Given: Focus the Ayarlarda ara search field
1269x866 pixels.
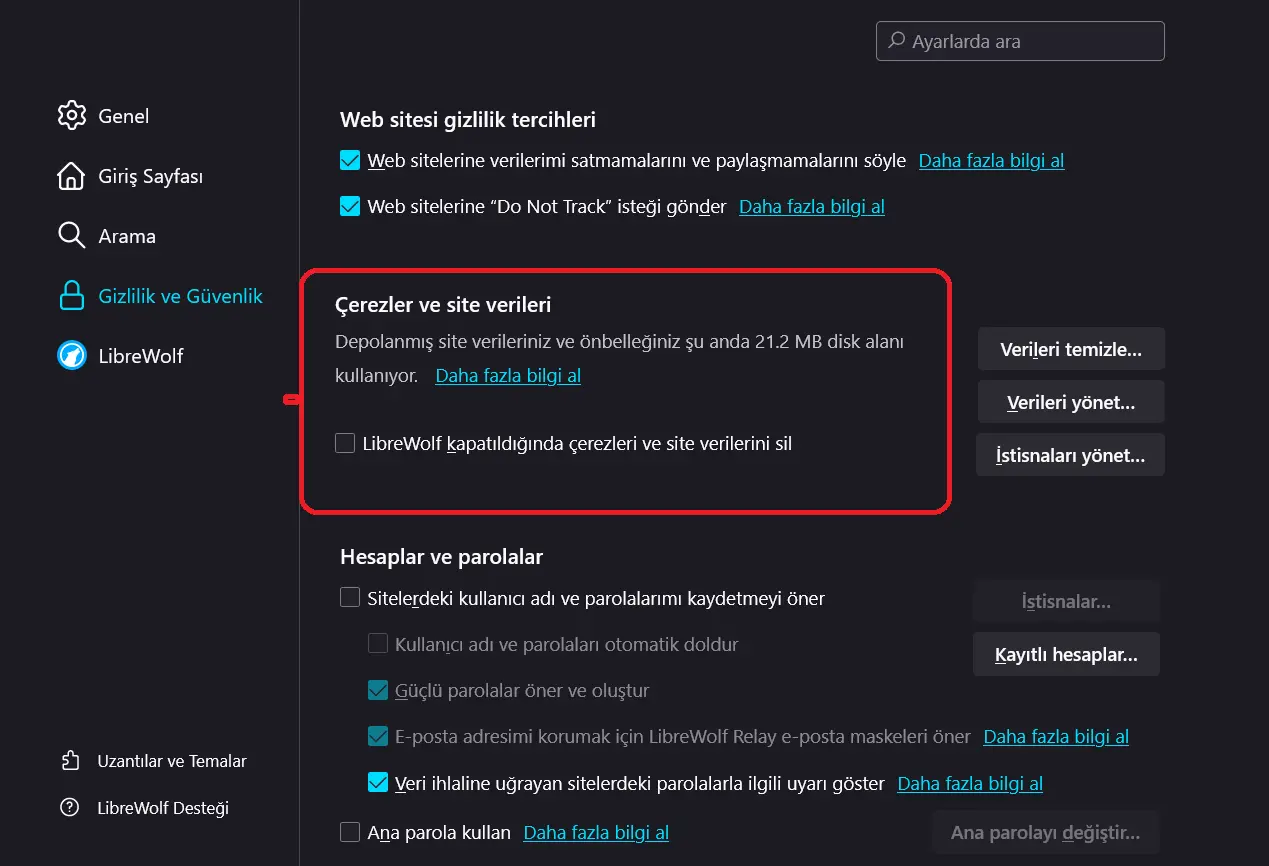Looking at the screenshot, I should (x=1020, y=42).
